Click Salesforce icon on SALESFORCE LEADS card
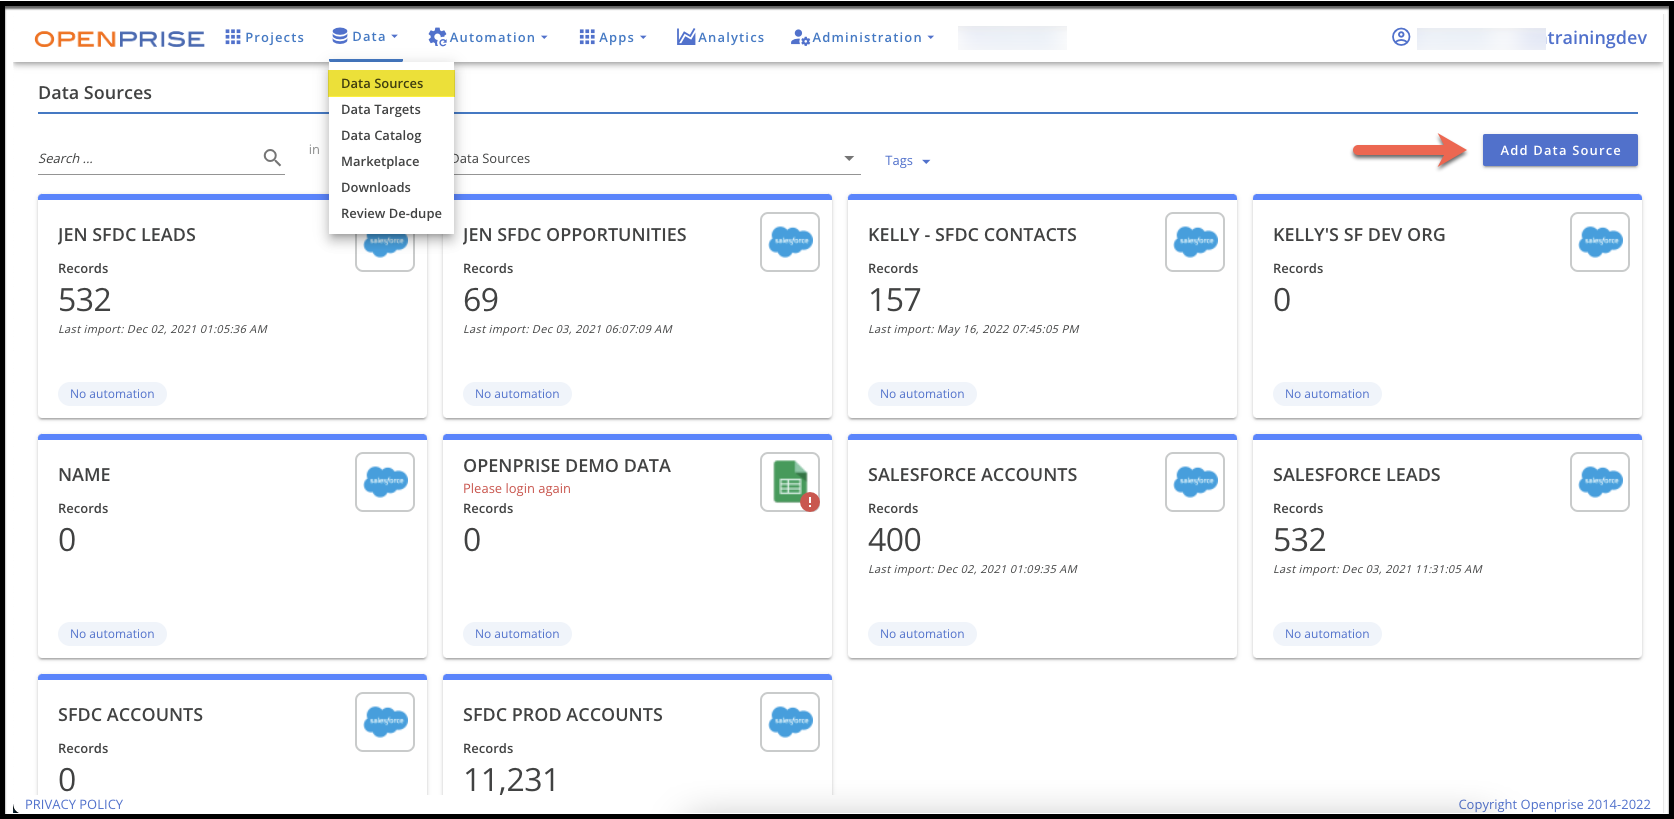1674x819 pixels. pos(1600,481)
